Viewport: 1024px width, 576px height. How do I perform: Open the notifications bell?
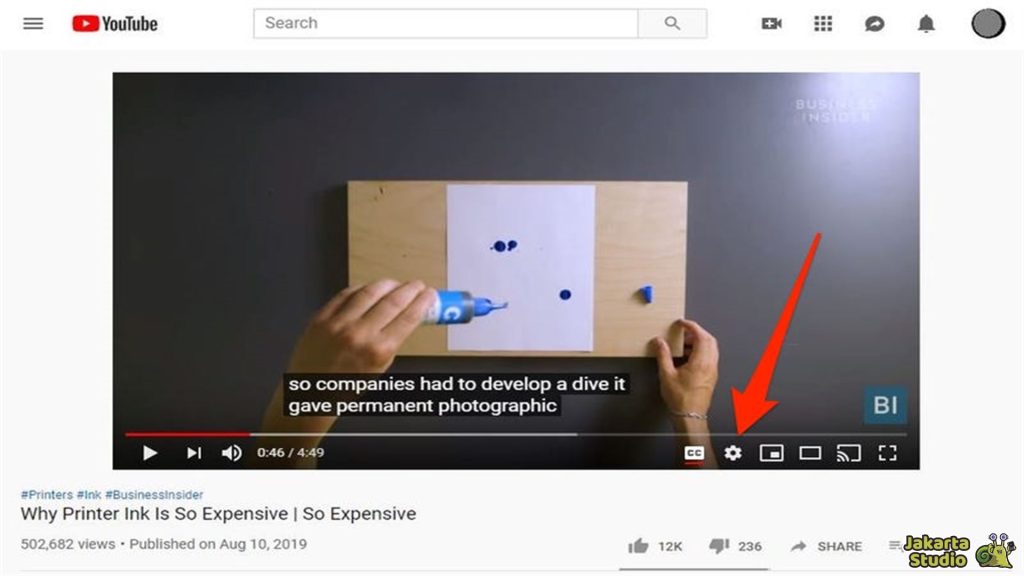(x=926, y=24)
